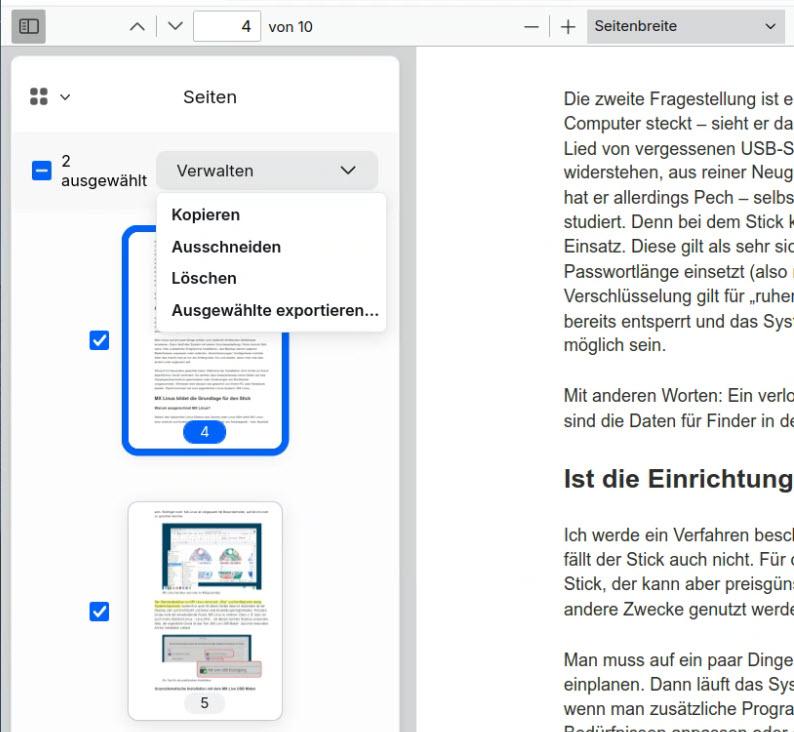
Task: Select Ausgewählte exportieren… option
Action: tap(275, 310)
